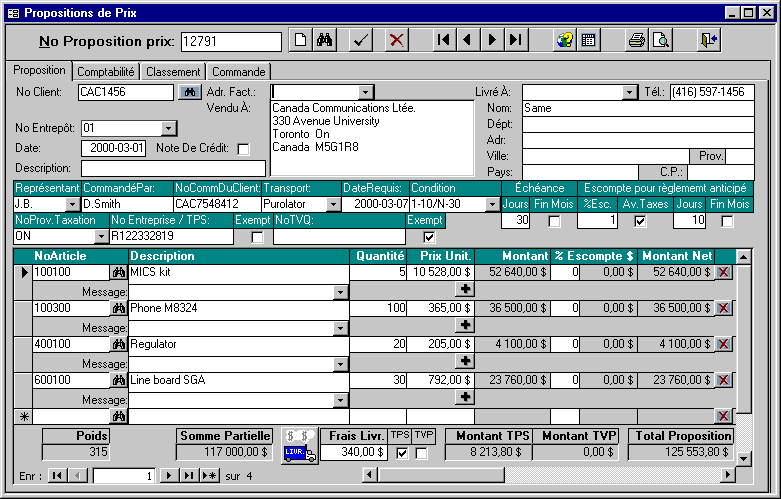Print the proposition with printer icon
The height and width of the screenshot is (499, 781).
pyautogui.click(x=637, y=40)
